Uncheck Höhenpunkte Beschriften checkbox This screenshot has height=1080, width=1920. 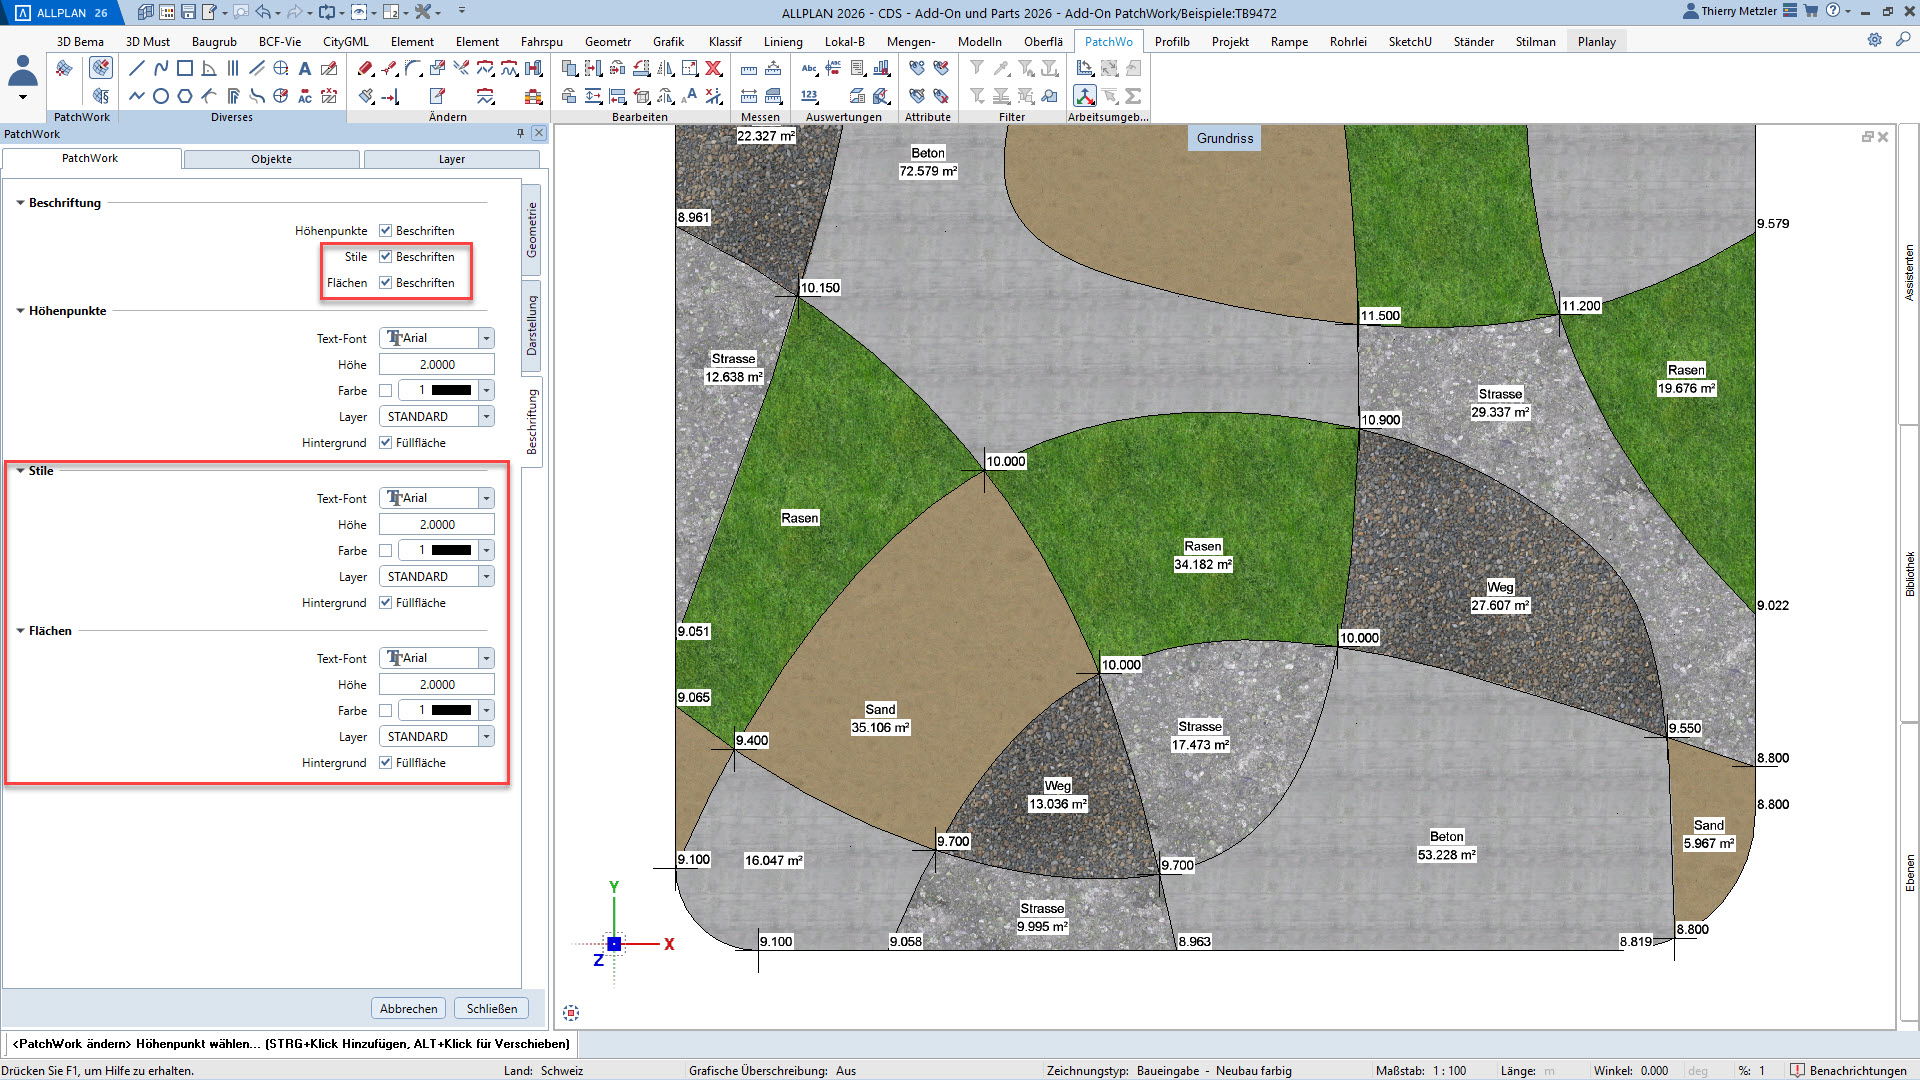385,231
